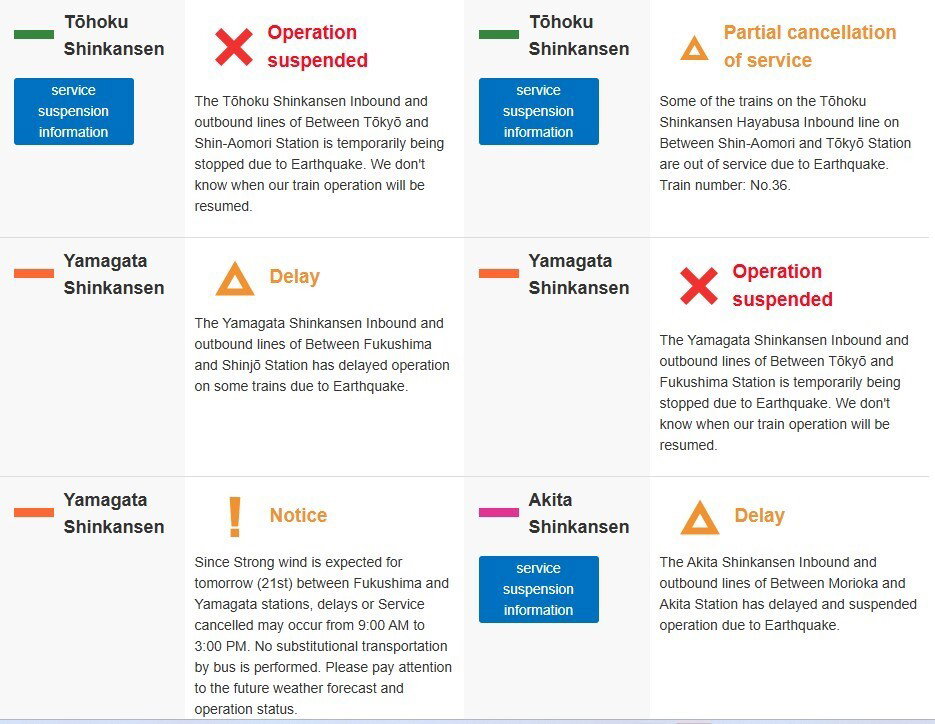Open service suspension information for top-right Tōhoku Shinkansen
This screenshot has width=935, height=724.
coord(538,111)
